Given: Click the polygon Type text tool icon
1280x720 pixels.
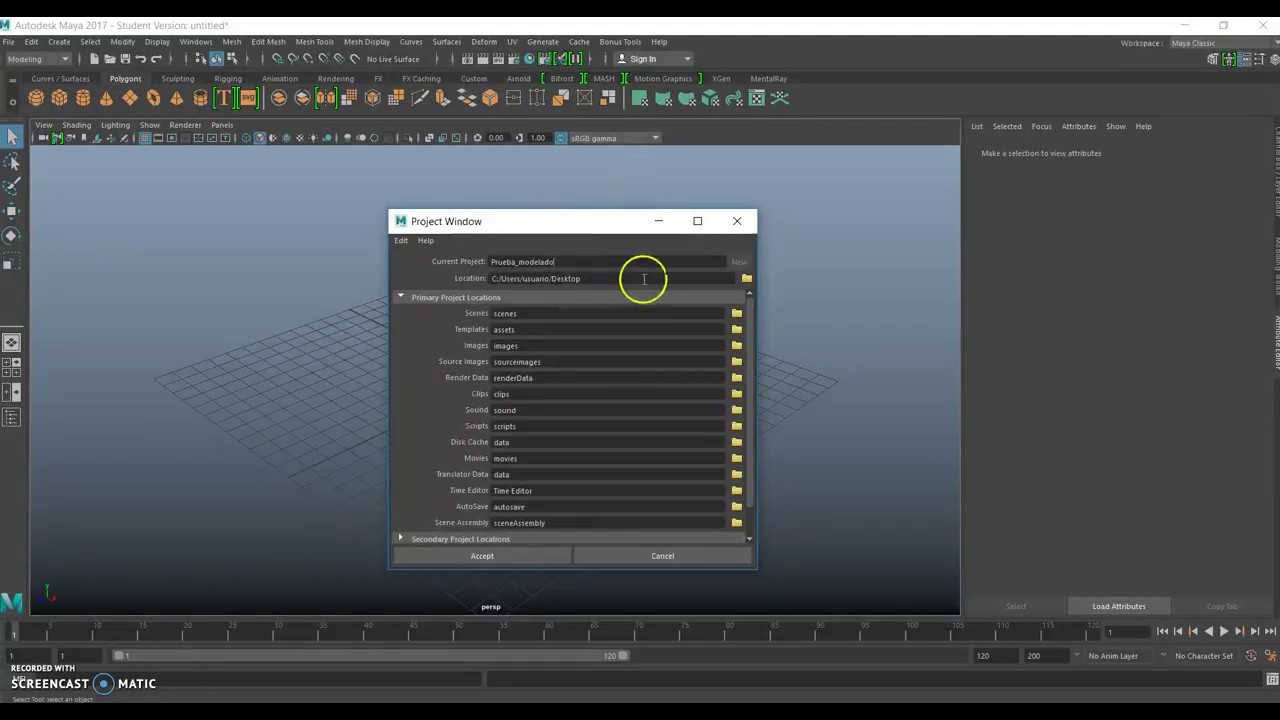Looking at the screenshot, I should (223, 98).
